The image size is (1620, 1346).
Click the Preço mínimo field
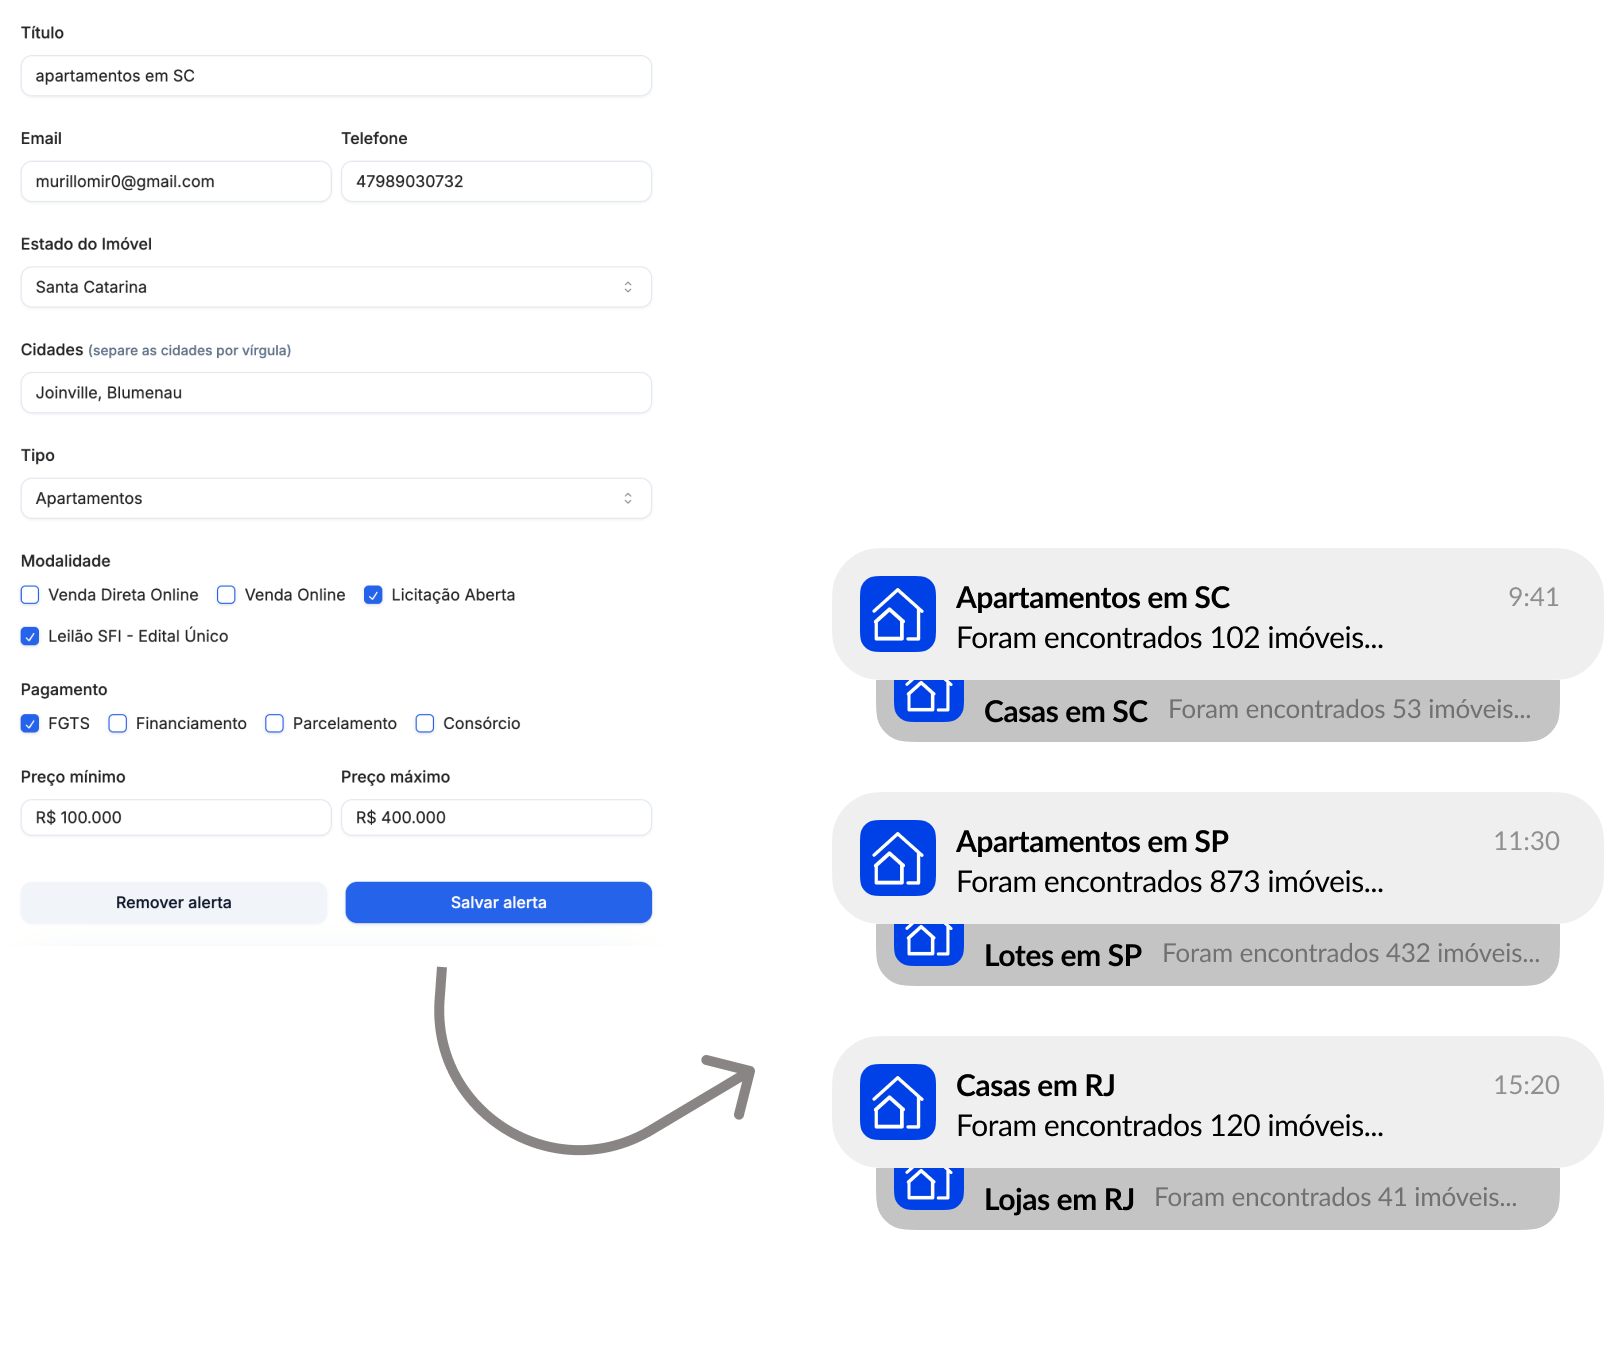pyautogui.click(x=176, y=817)
